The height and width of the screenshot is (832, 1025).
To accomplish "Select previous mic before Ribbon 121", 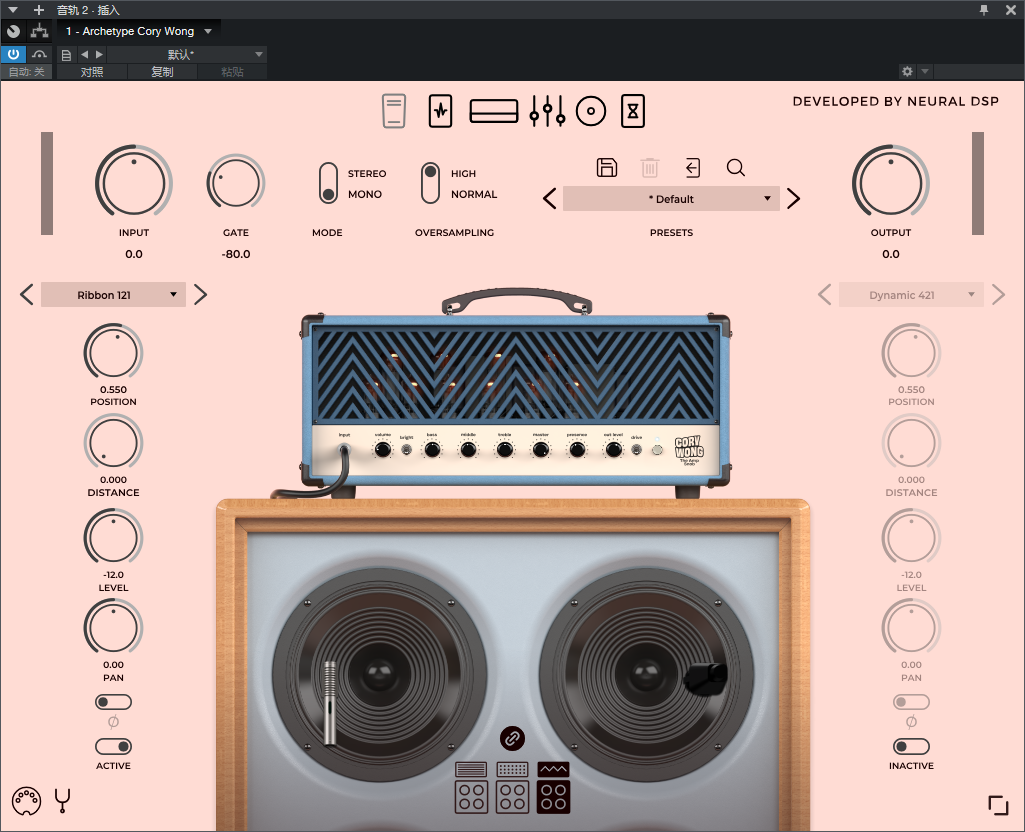I will pos(27,295).
